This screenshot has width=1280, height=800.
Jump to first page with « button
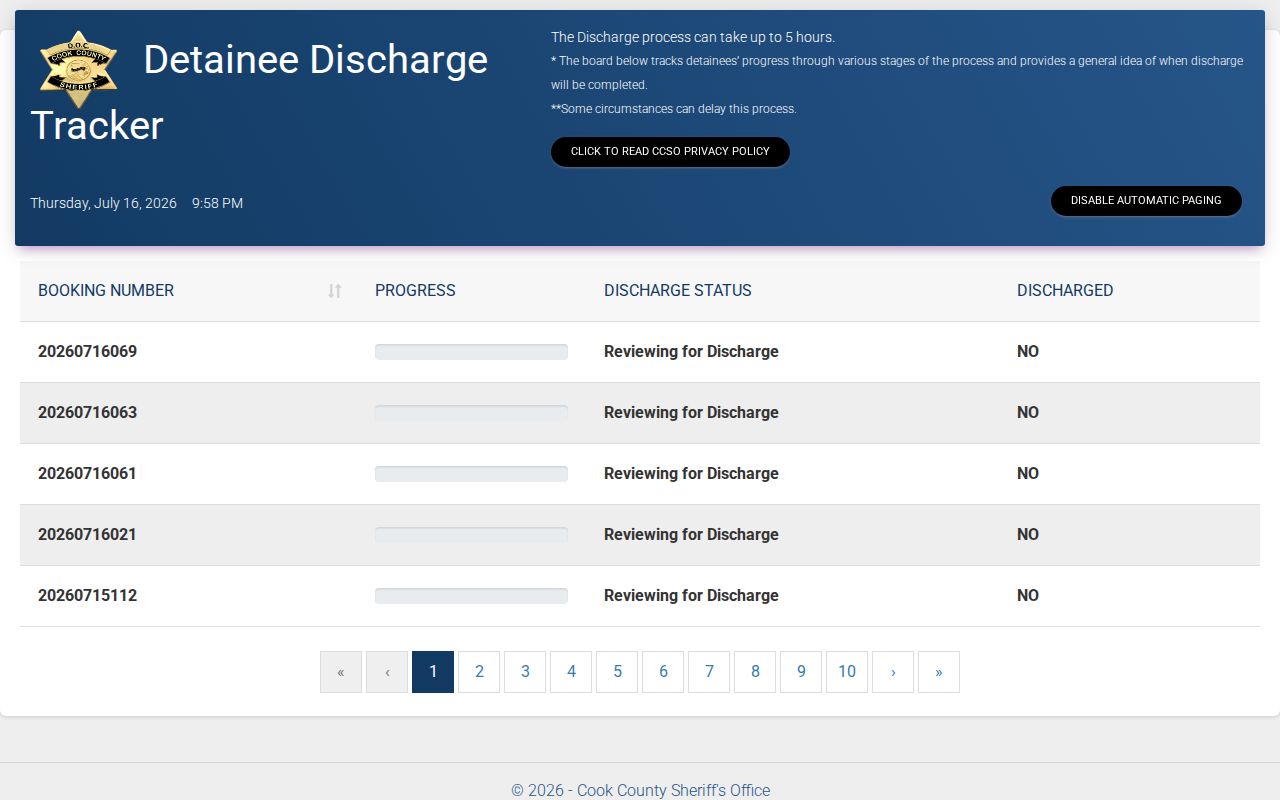(x=341, y=672)
